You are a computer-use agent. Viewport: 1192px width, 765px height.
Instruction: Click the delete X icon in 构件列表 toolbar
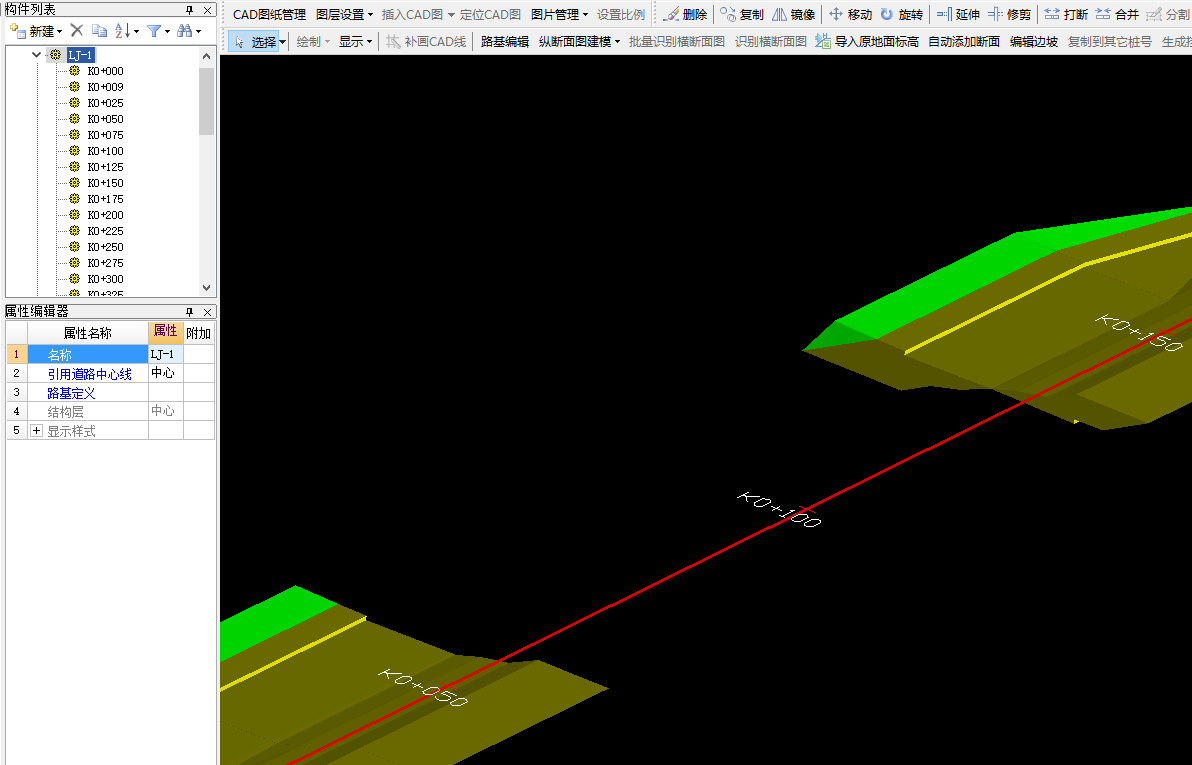click(x=77, y=31)
